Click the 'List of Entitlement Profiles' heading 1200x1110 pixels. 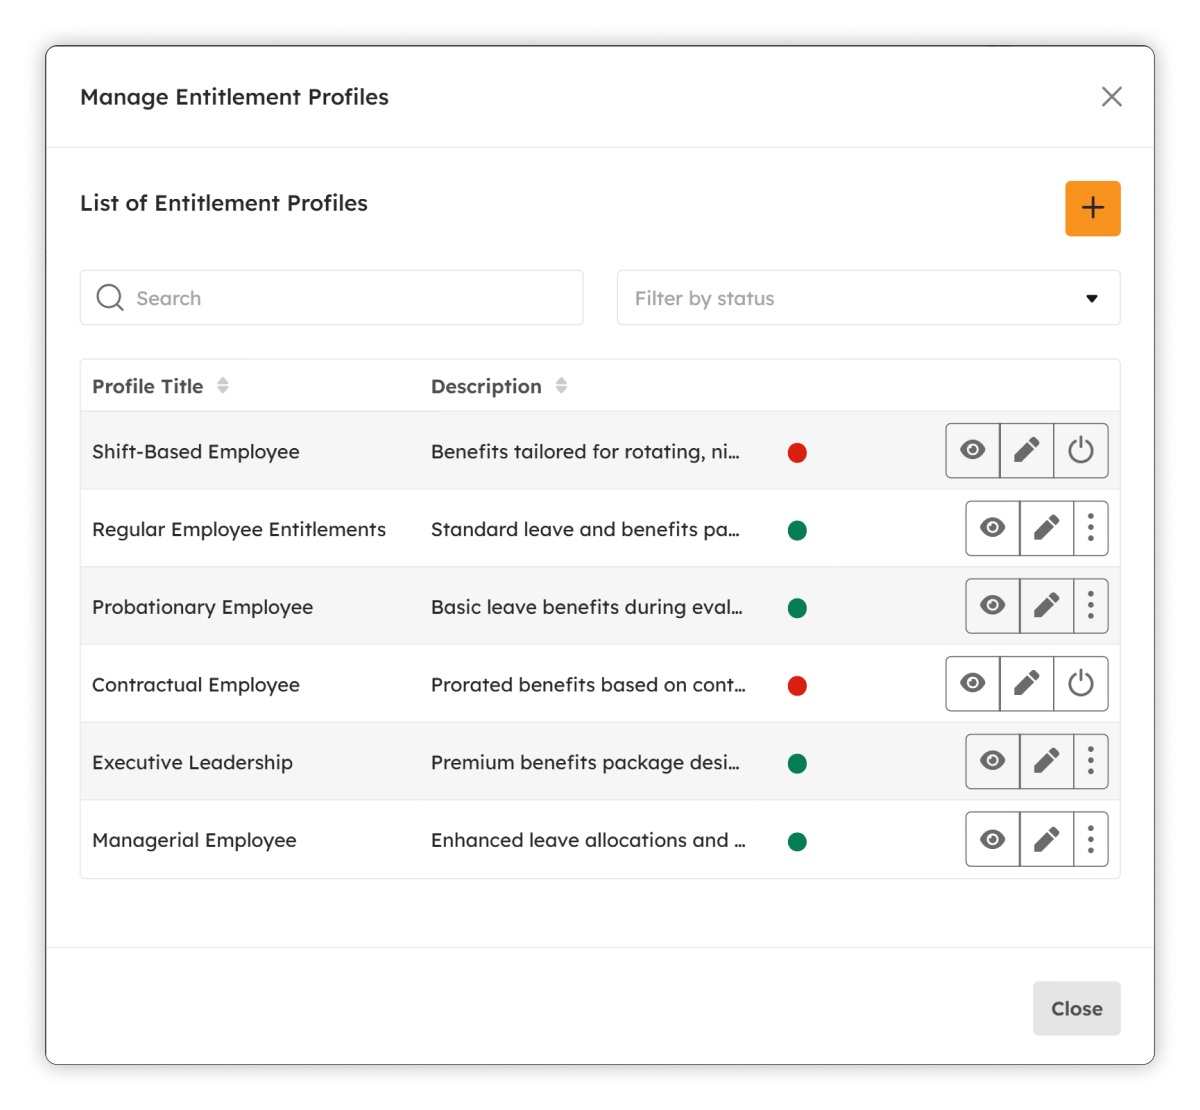click(224, 203)
